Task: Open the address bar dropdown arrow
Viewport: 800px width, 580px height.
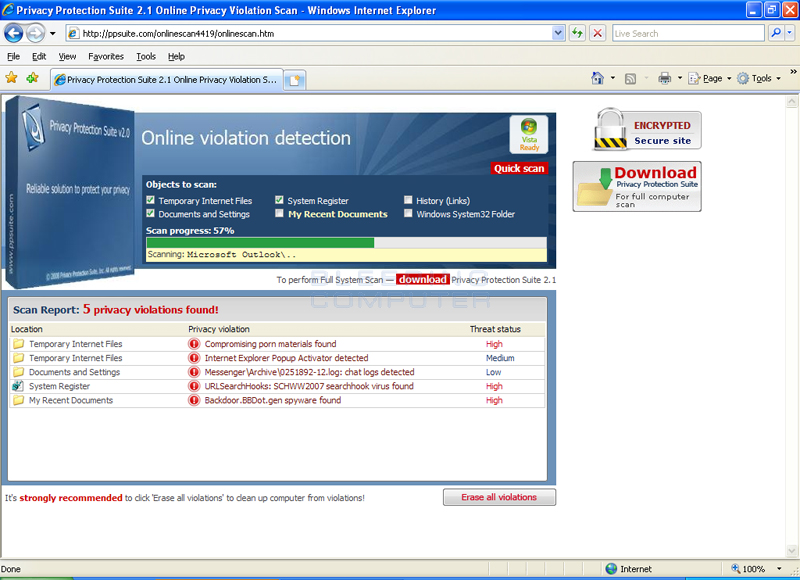Action: pos(560,32)
